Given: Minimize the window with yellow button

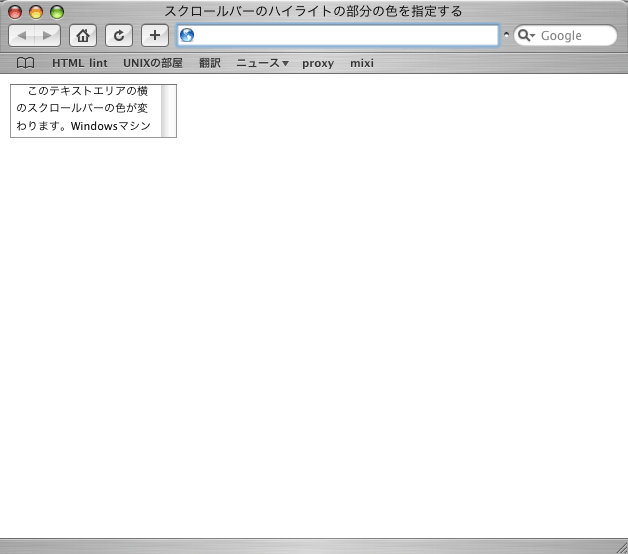Looking at the screenshot, I should pyautogui.click(x=36, y=12).
